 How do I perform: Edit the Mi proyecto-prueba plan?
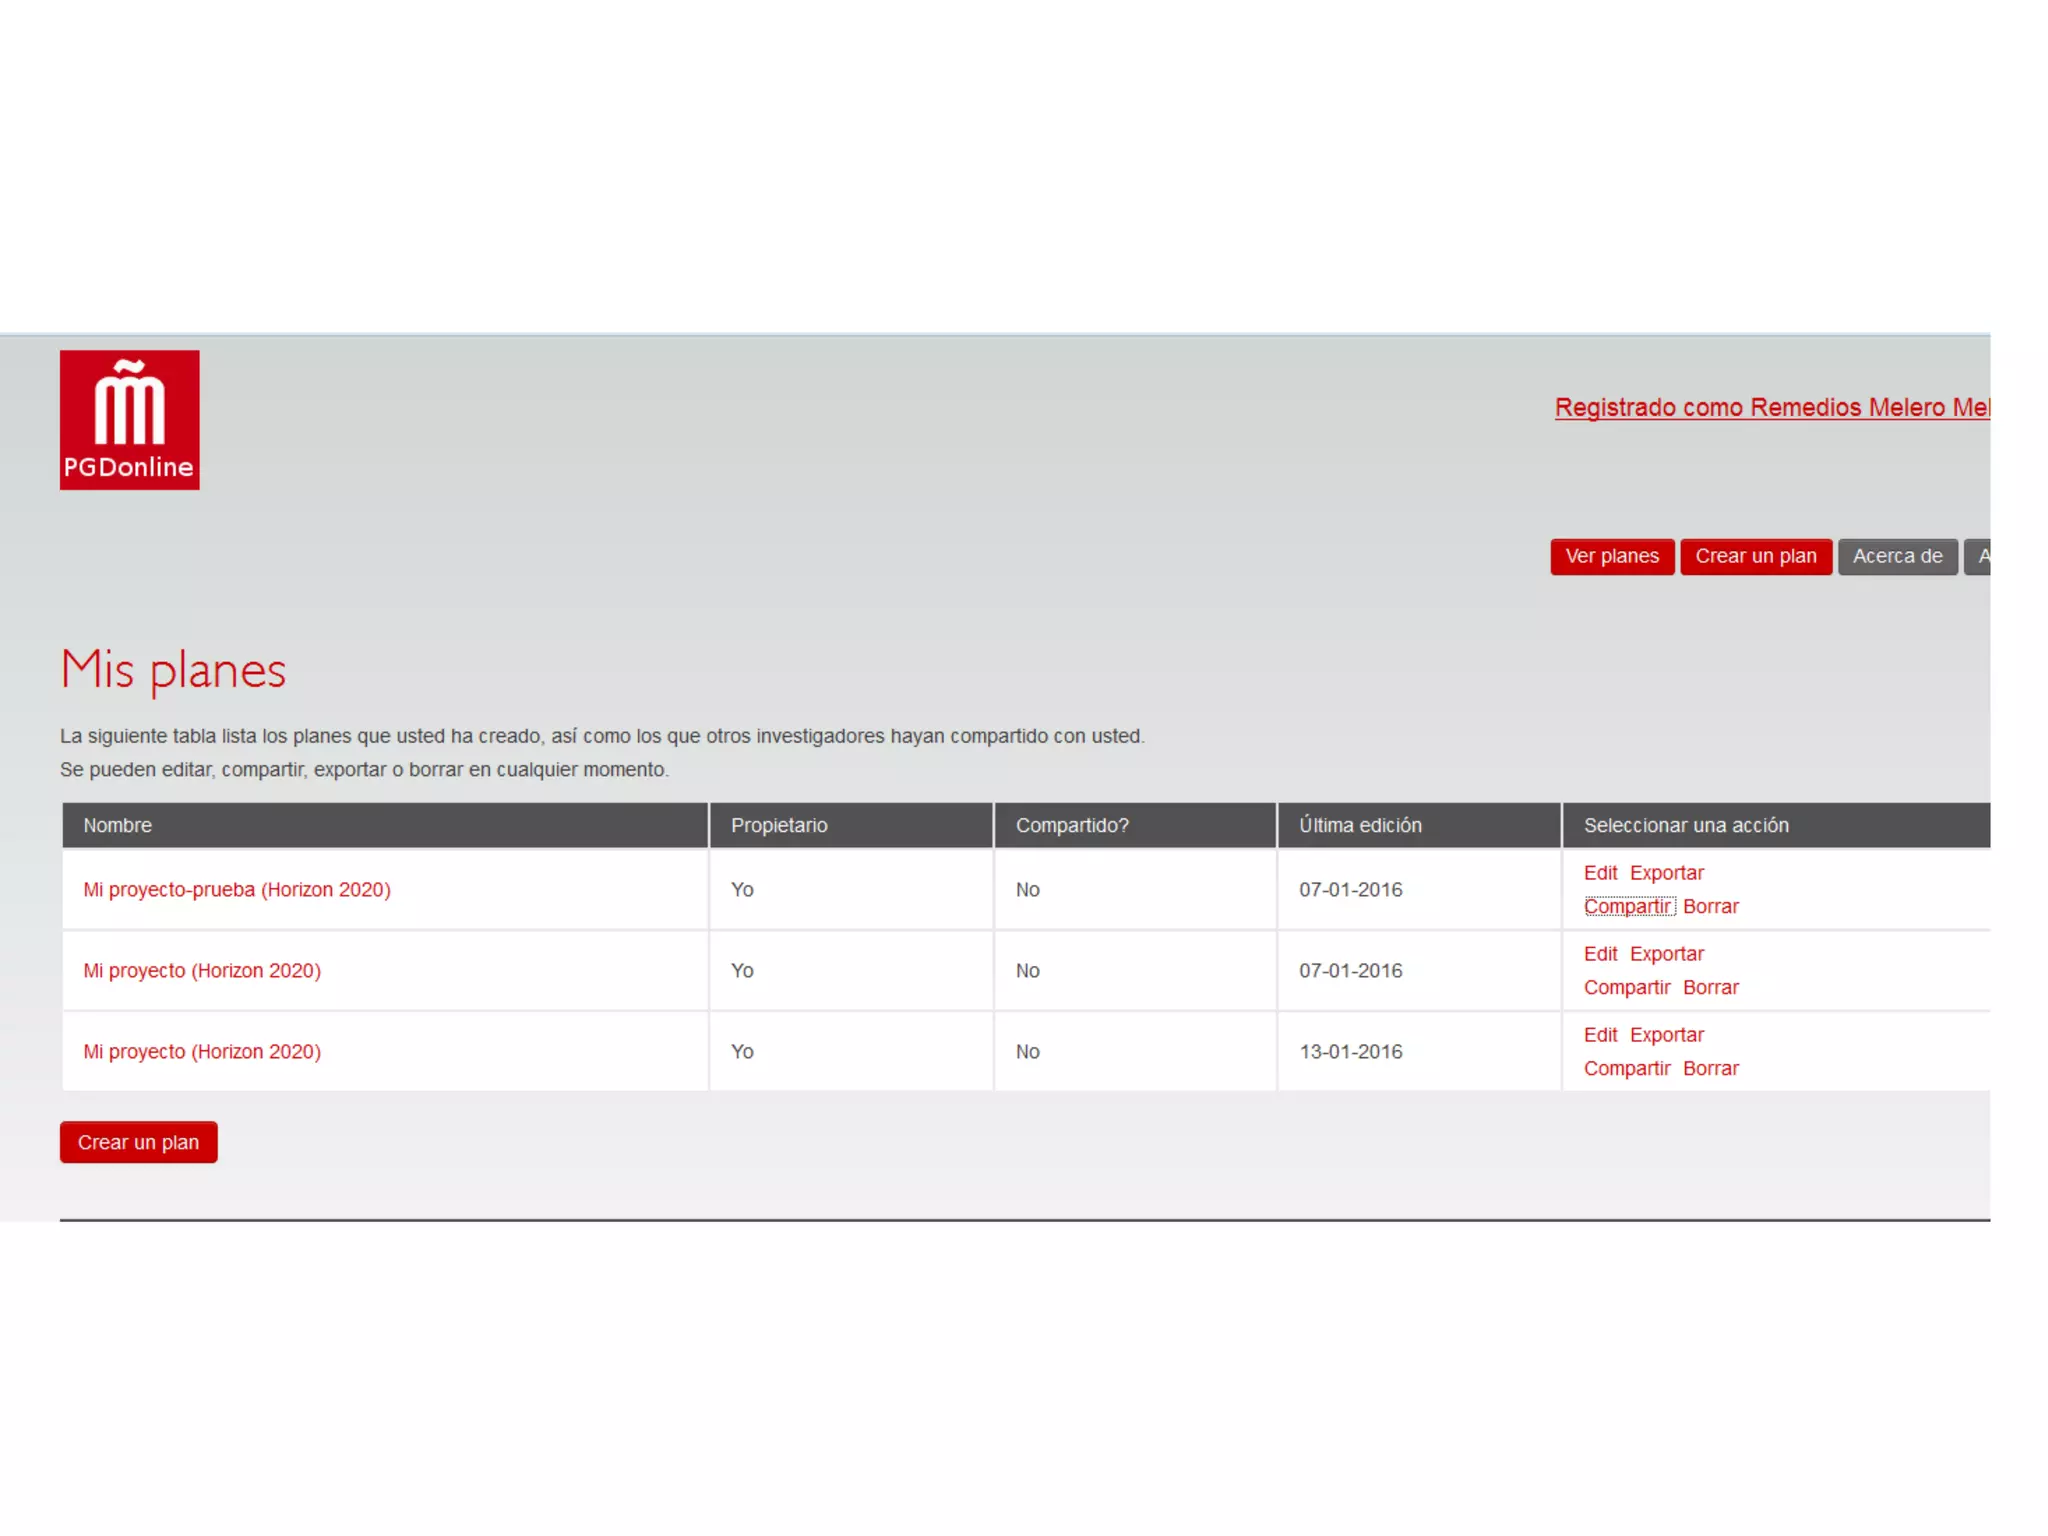[1599, 872]
